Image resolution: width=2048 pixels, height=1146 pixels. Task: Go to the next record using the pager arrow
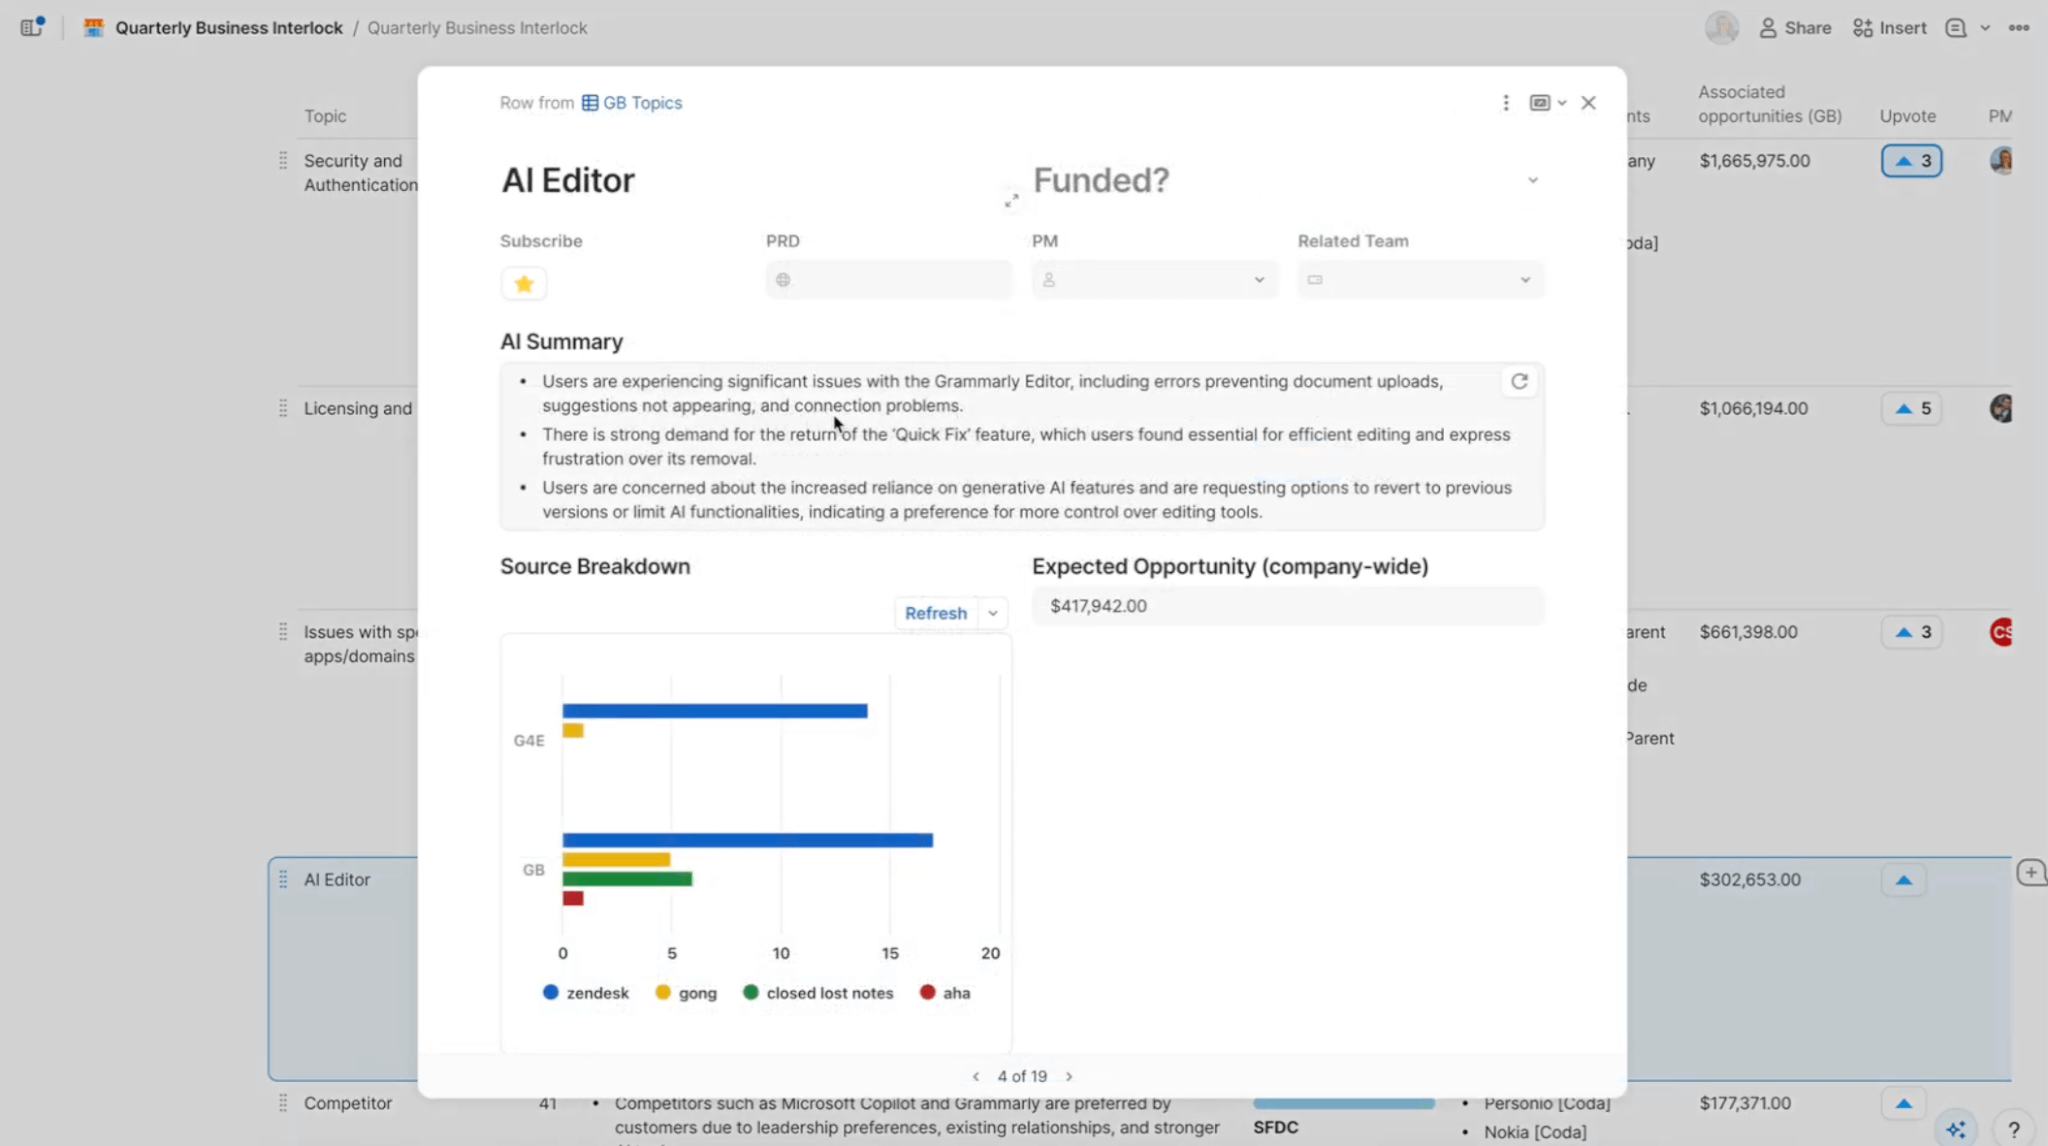click(x=1068, y=1076)
